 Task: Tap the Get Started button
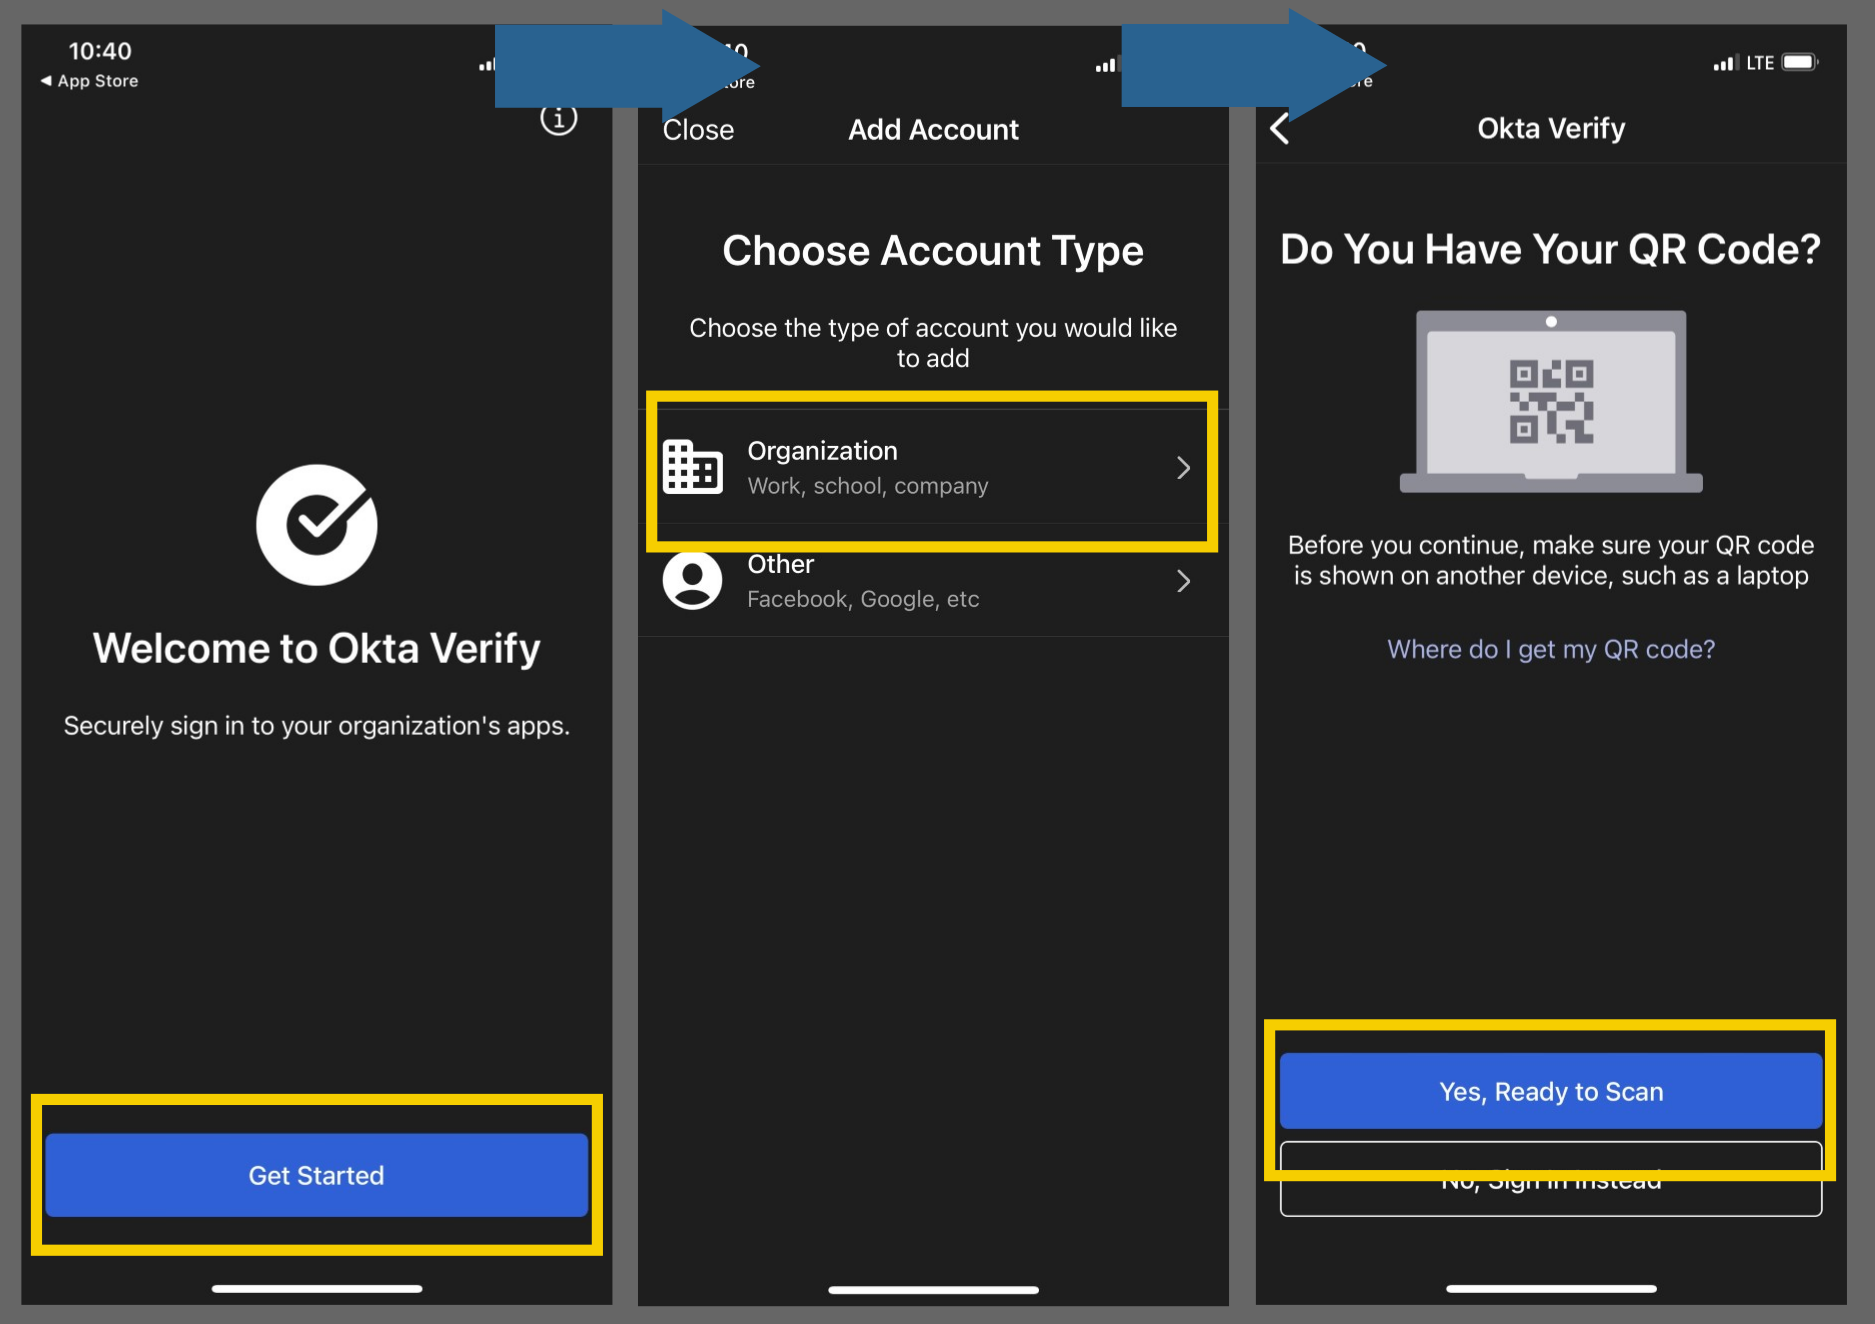(x=316, y=1175)
